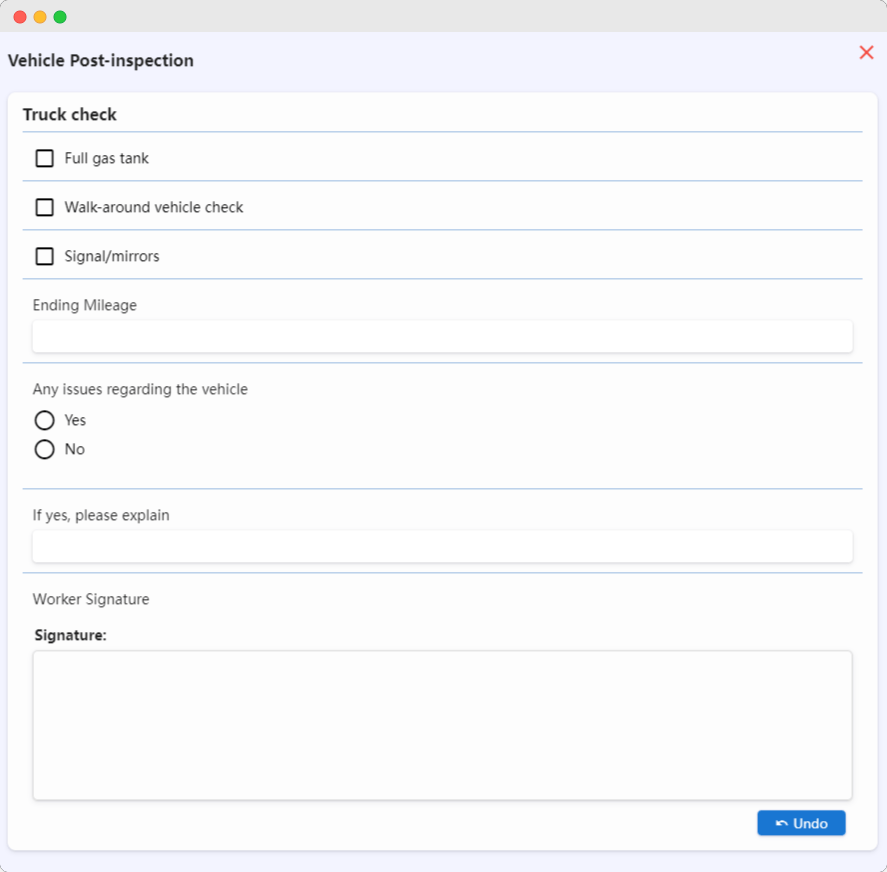The image size is (887, 872).
Task: Click inside the signature drawing pad
Action: coord(442,725)
